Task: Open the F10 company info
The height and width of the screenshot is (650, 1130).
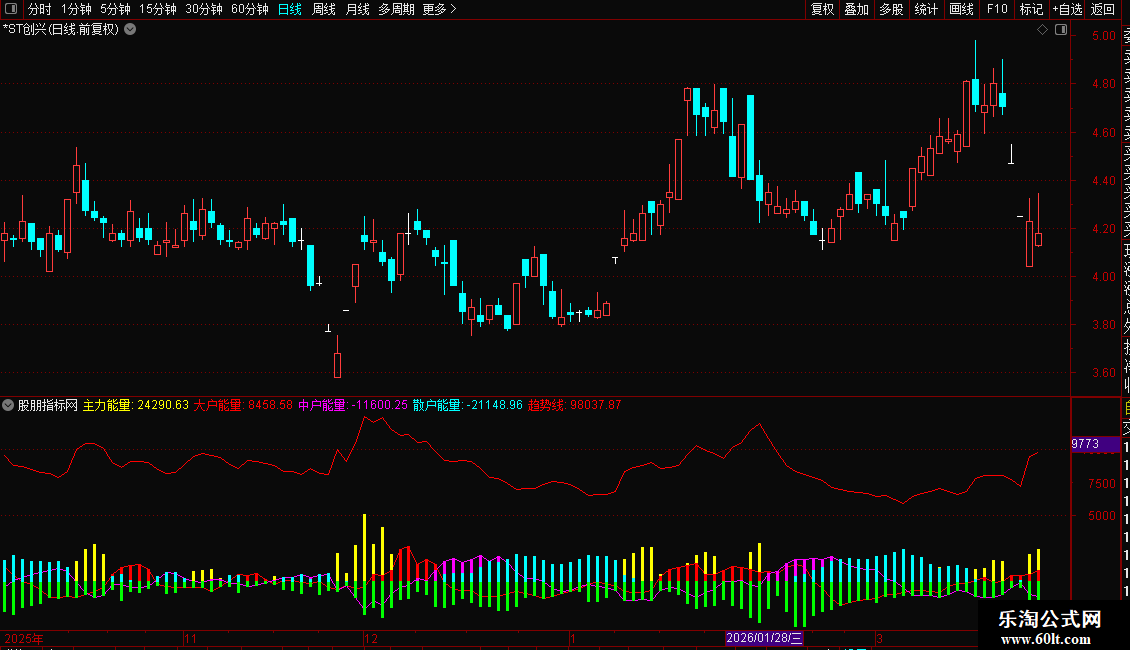Action: pos(997,9)
